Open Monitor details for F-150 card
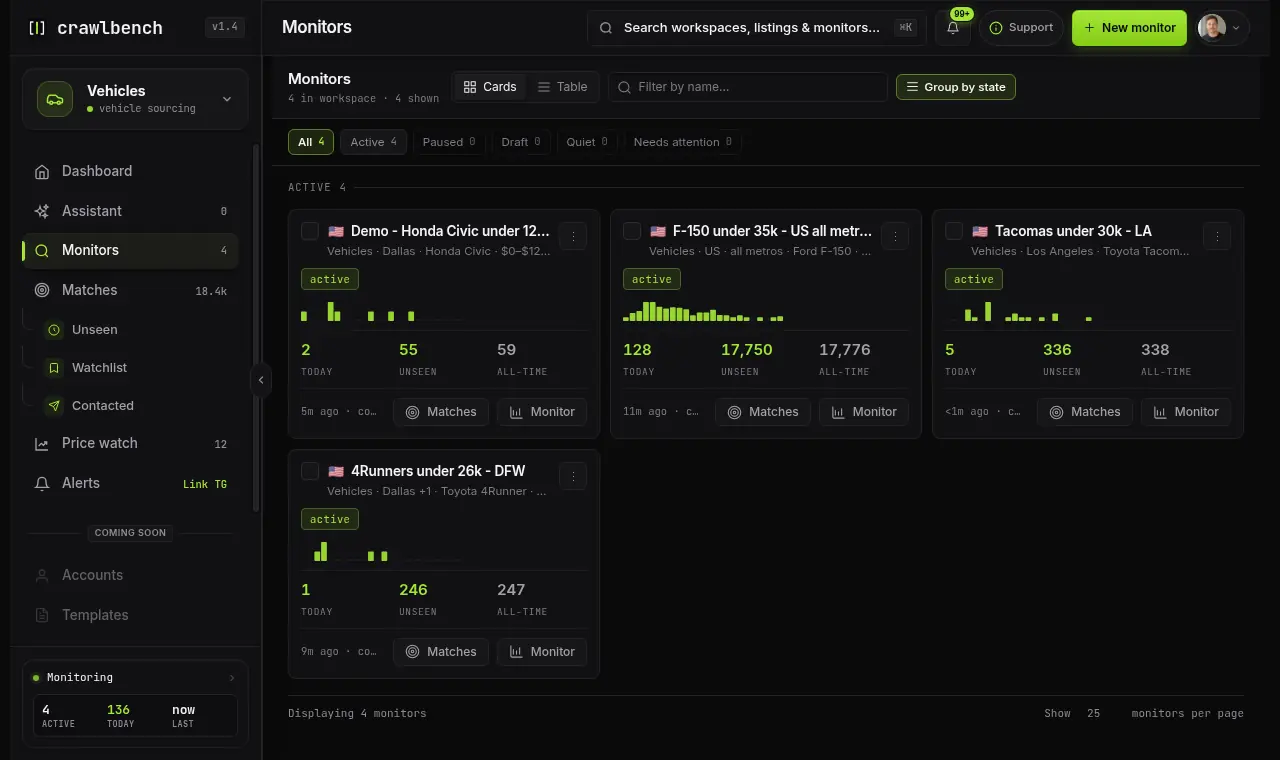 (864, 412)
